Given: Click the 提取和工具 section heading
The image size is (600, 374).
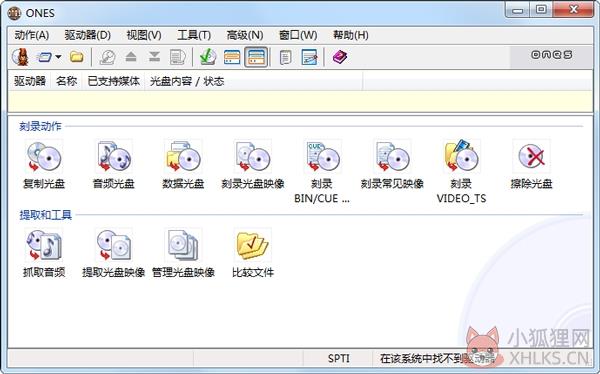Looking at the screenshot, I should click(x=46, y=215).
